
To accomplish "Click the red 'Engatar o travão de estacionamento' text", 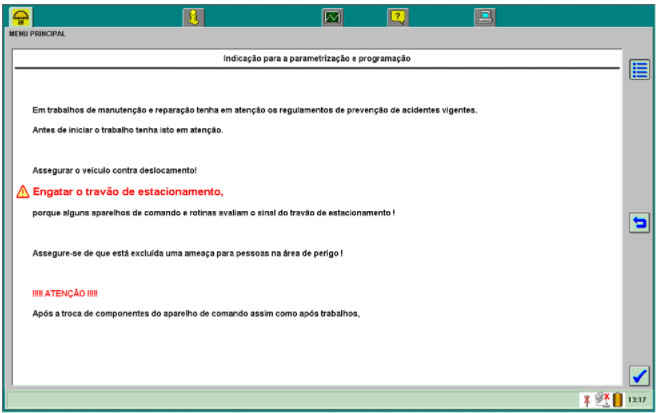I will coord(128,191).
